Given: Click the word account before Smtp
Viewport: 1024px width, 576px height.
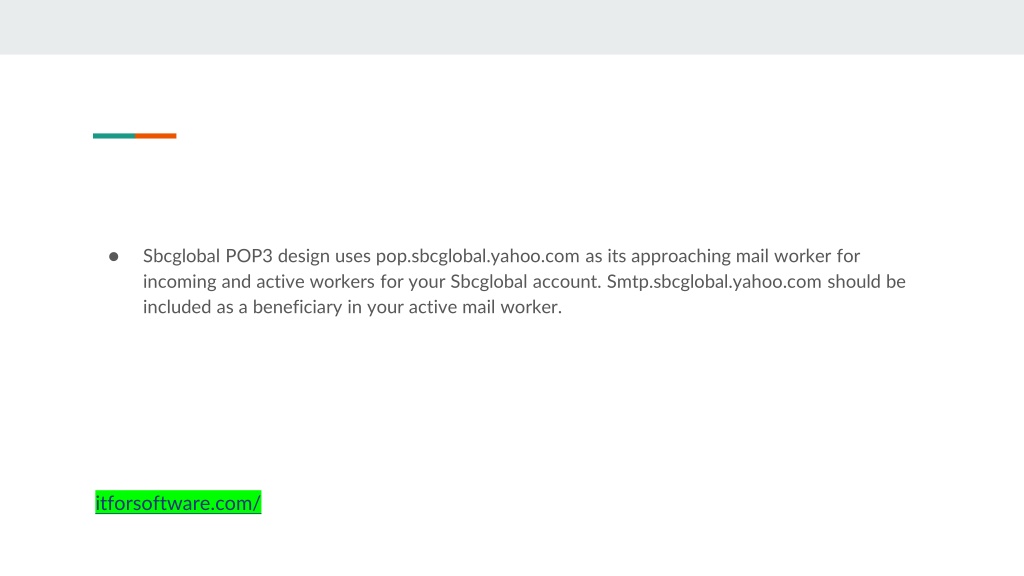Looking at the screenshot, I should coord(566,281).
